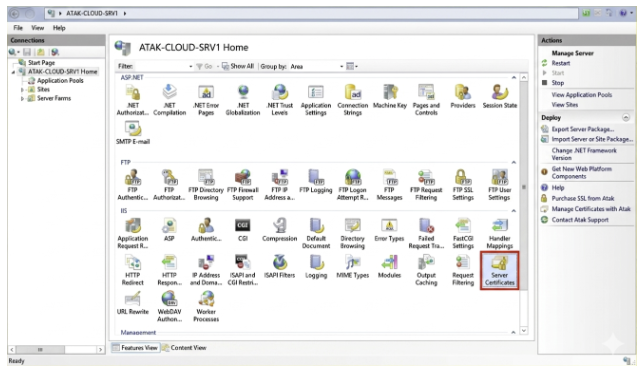Open FTP User Settings feature
Viewport: 643px width, 373px height.
[x=499, y=185]
